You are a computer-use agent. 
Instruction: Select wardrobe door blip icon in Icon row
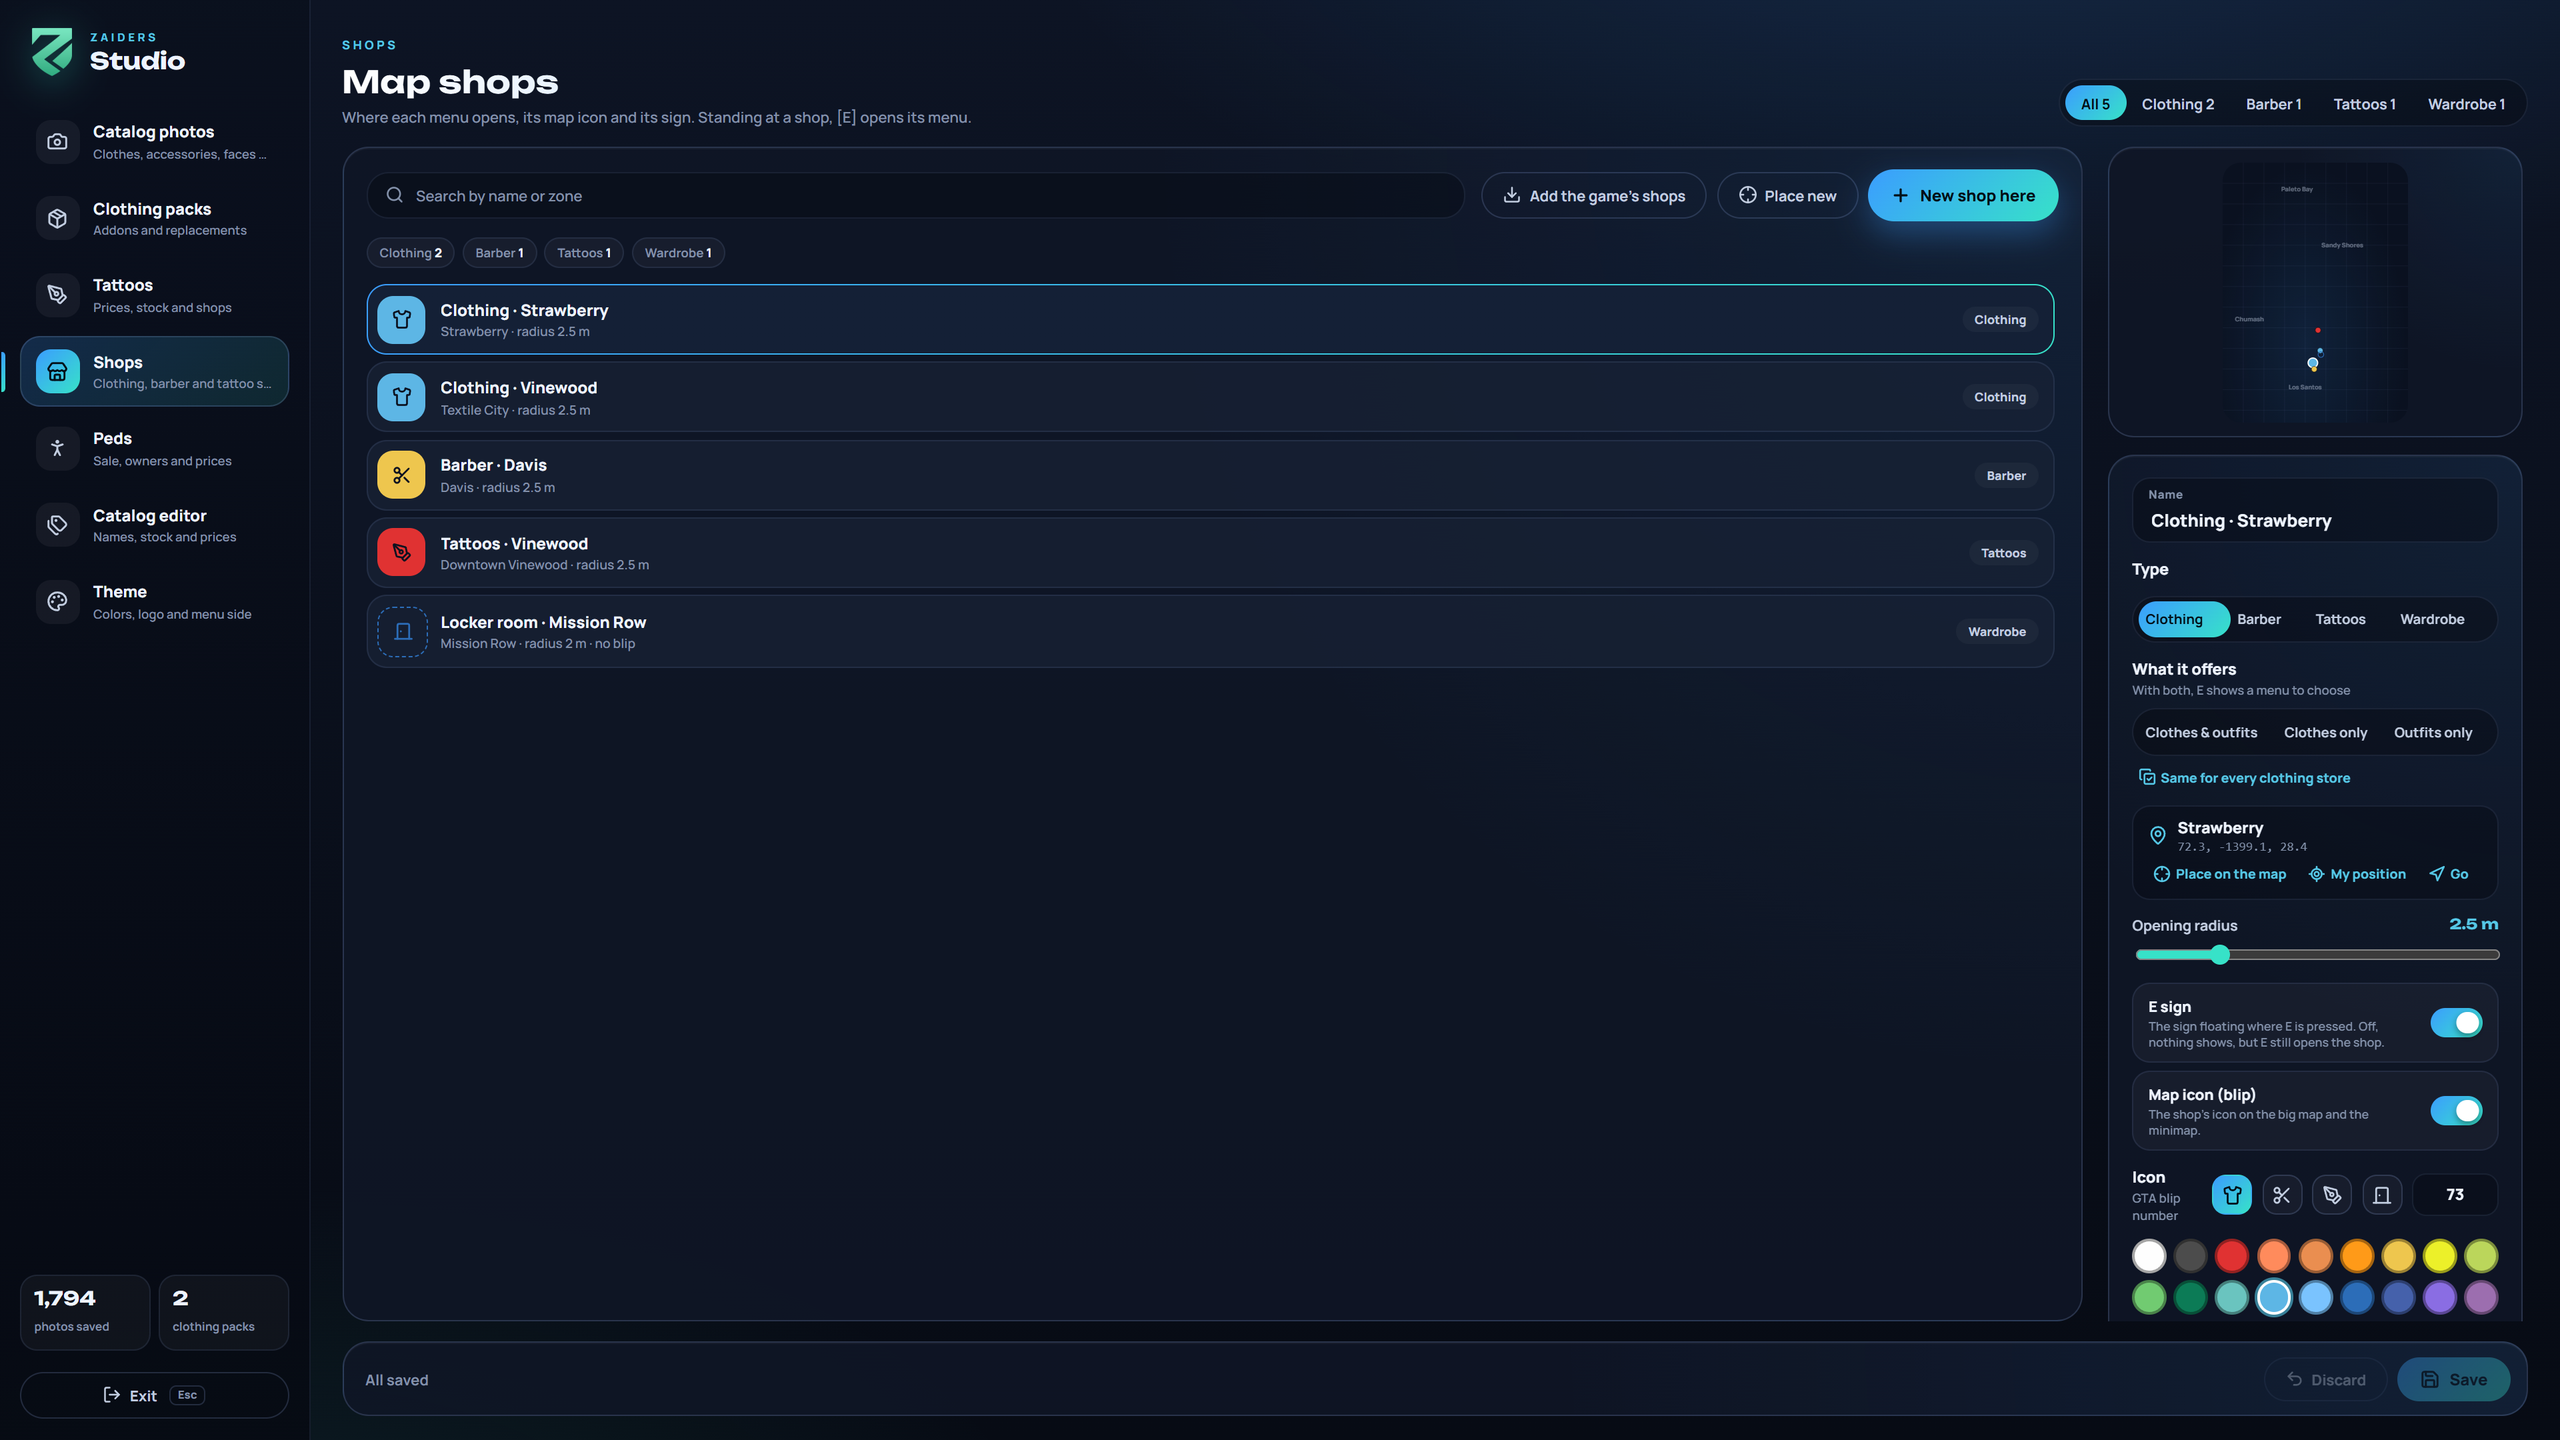tap(2382, 1195)
